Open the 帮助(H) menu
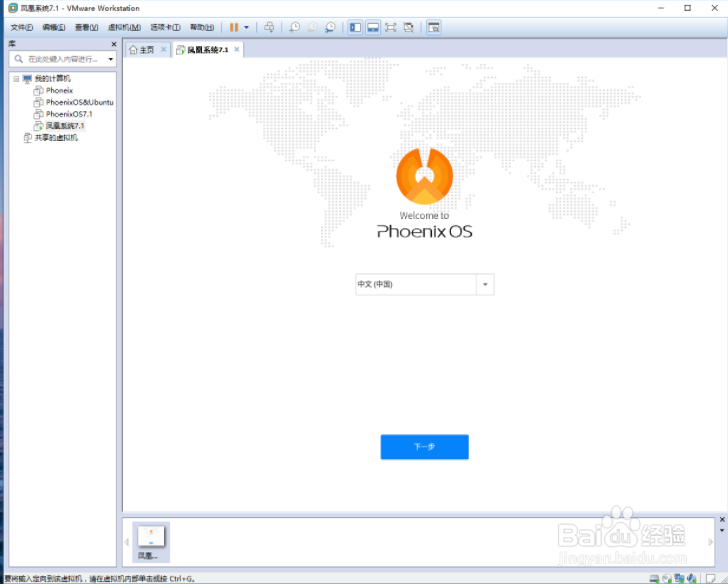This screenshot has height=584, width=728. (202, 27)
